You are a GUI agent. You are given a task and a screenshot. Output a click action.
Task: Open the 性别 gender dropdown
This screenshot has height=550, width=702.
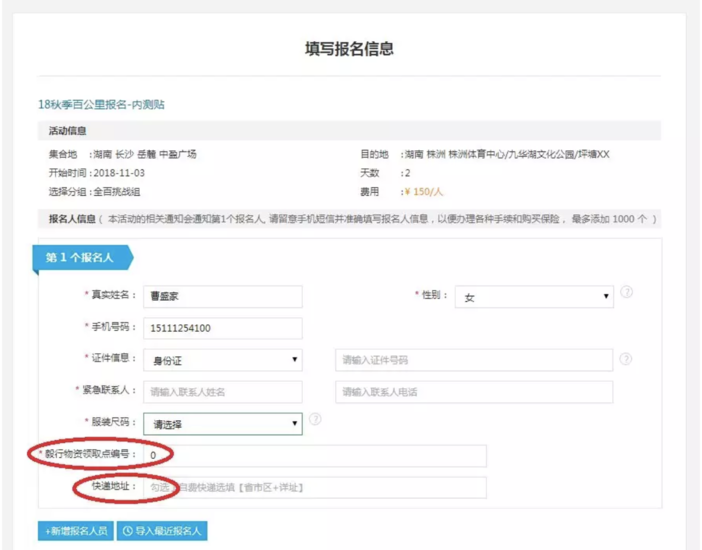(534, 297)
